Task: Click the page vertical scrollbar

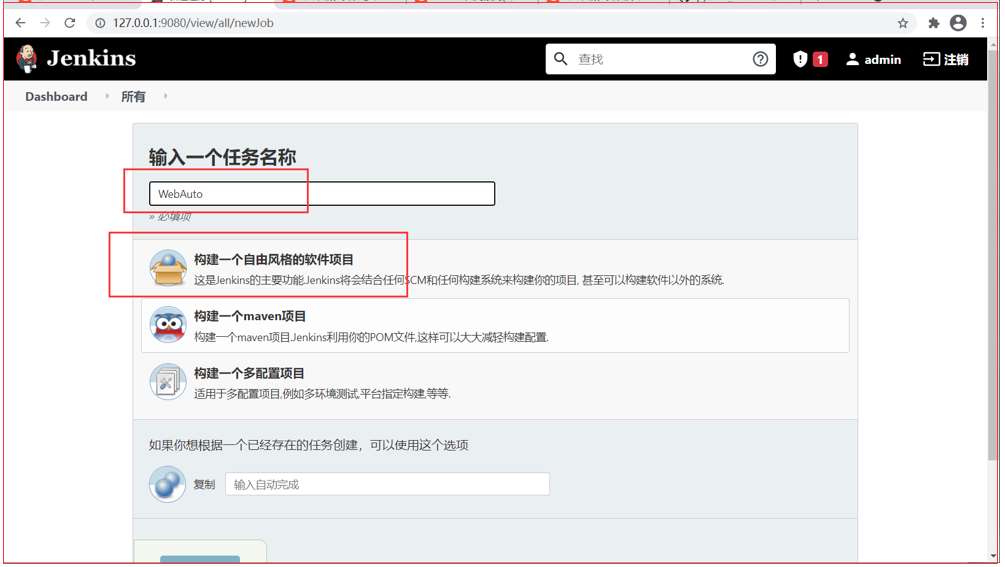Action: click(x=993, y=256)
